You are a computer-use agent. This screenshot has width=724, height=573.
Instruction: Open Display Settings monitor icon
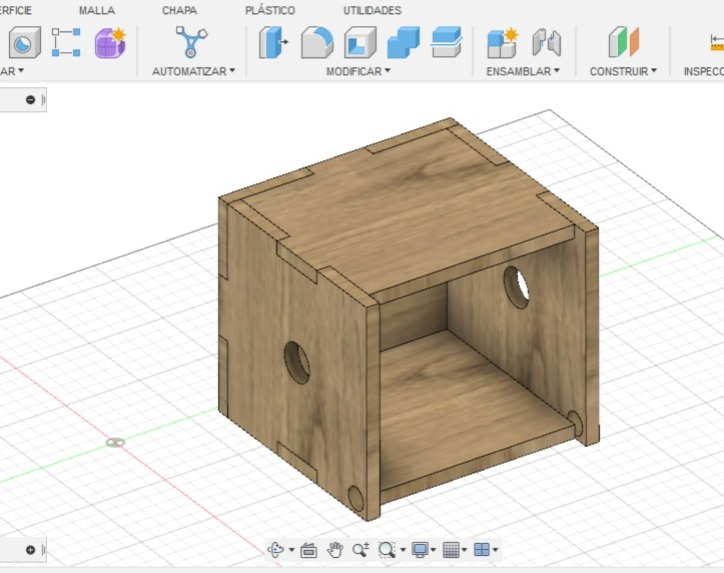click(420, 549)
